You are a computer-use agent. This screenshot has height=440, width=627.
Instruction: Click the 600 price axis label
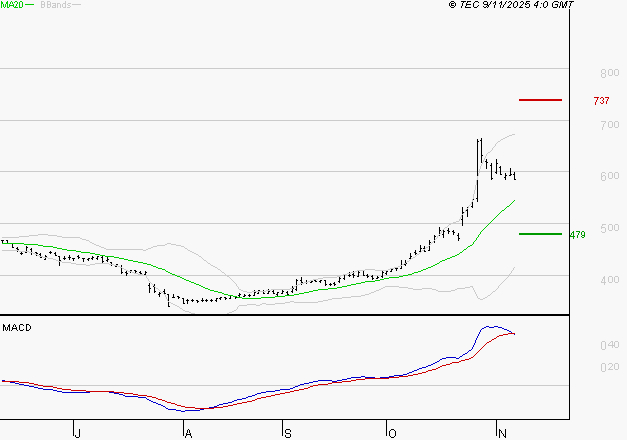tap(609, 176)
